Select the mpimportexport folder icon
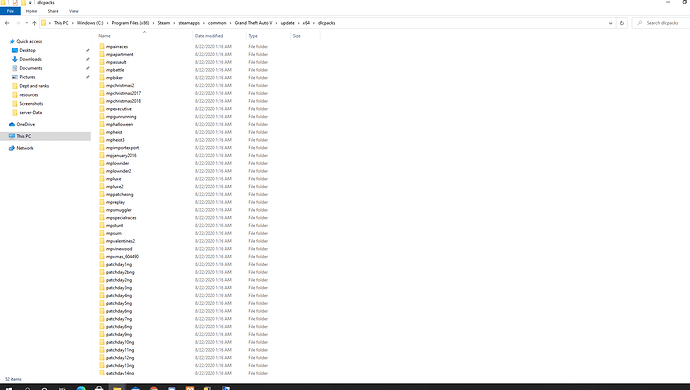The width and height of the screenshot is (690, 390). coord(102,147)
